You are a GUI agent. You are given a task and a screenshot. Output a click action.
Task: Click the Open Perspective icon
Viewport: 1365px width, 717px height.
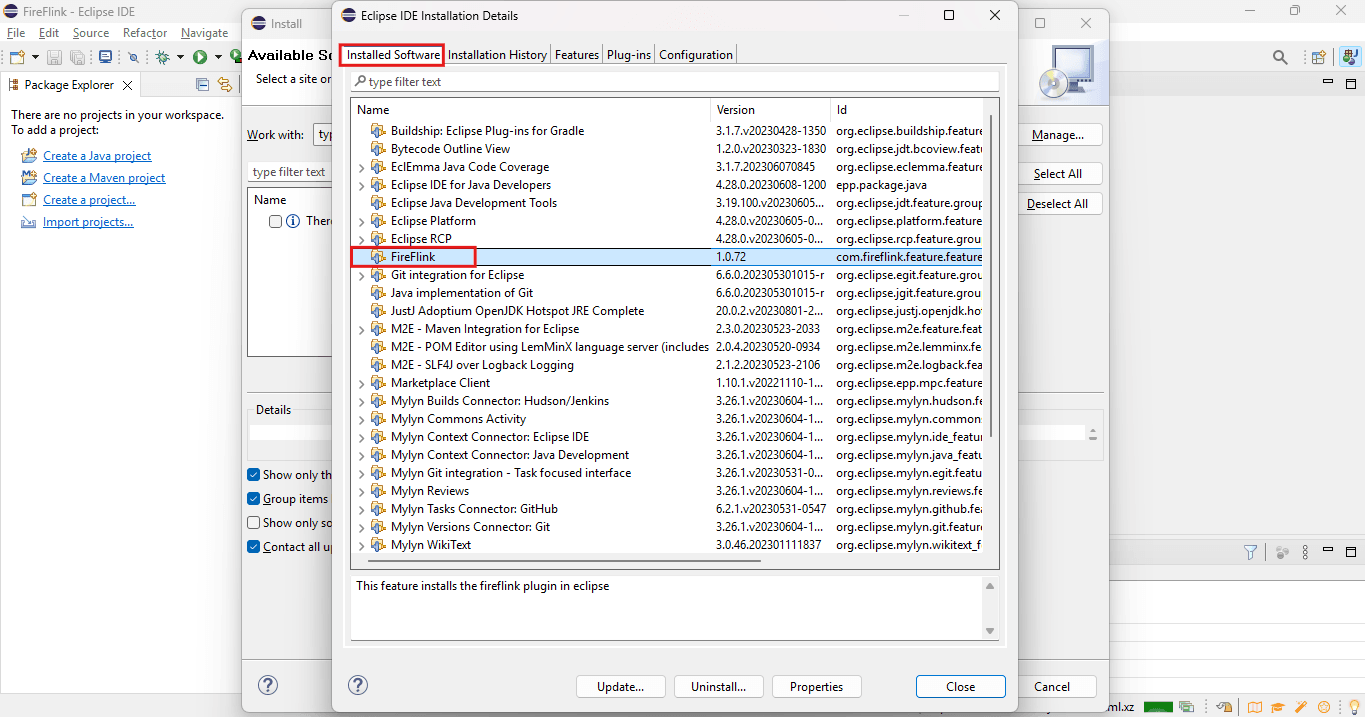pyautogui.click(x=1319, y=58)
